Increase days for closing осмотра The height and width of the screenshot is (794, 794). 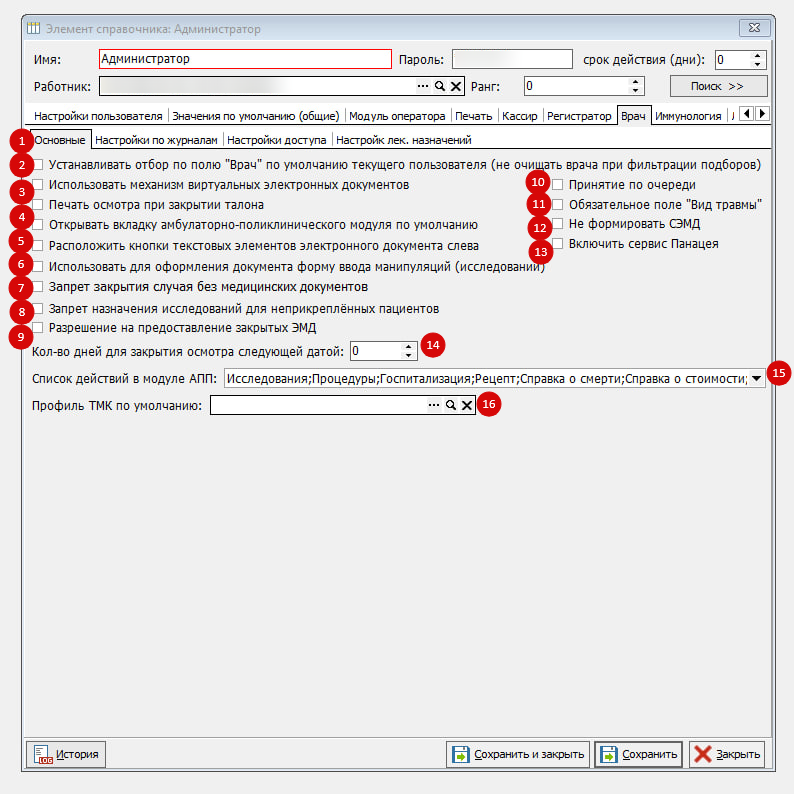[x=409, y=346]
